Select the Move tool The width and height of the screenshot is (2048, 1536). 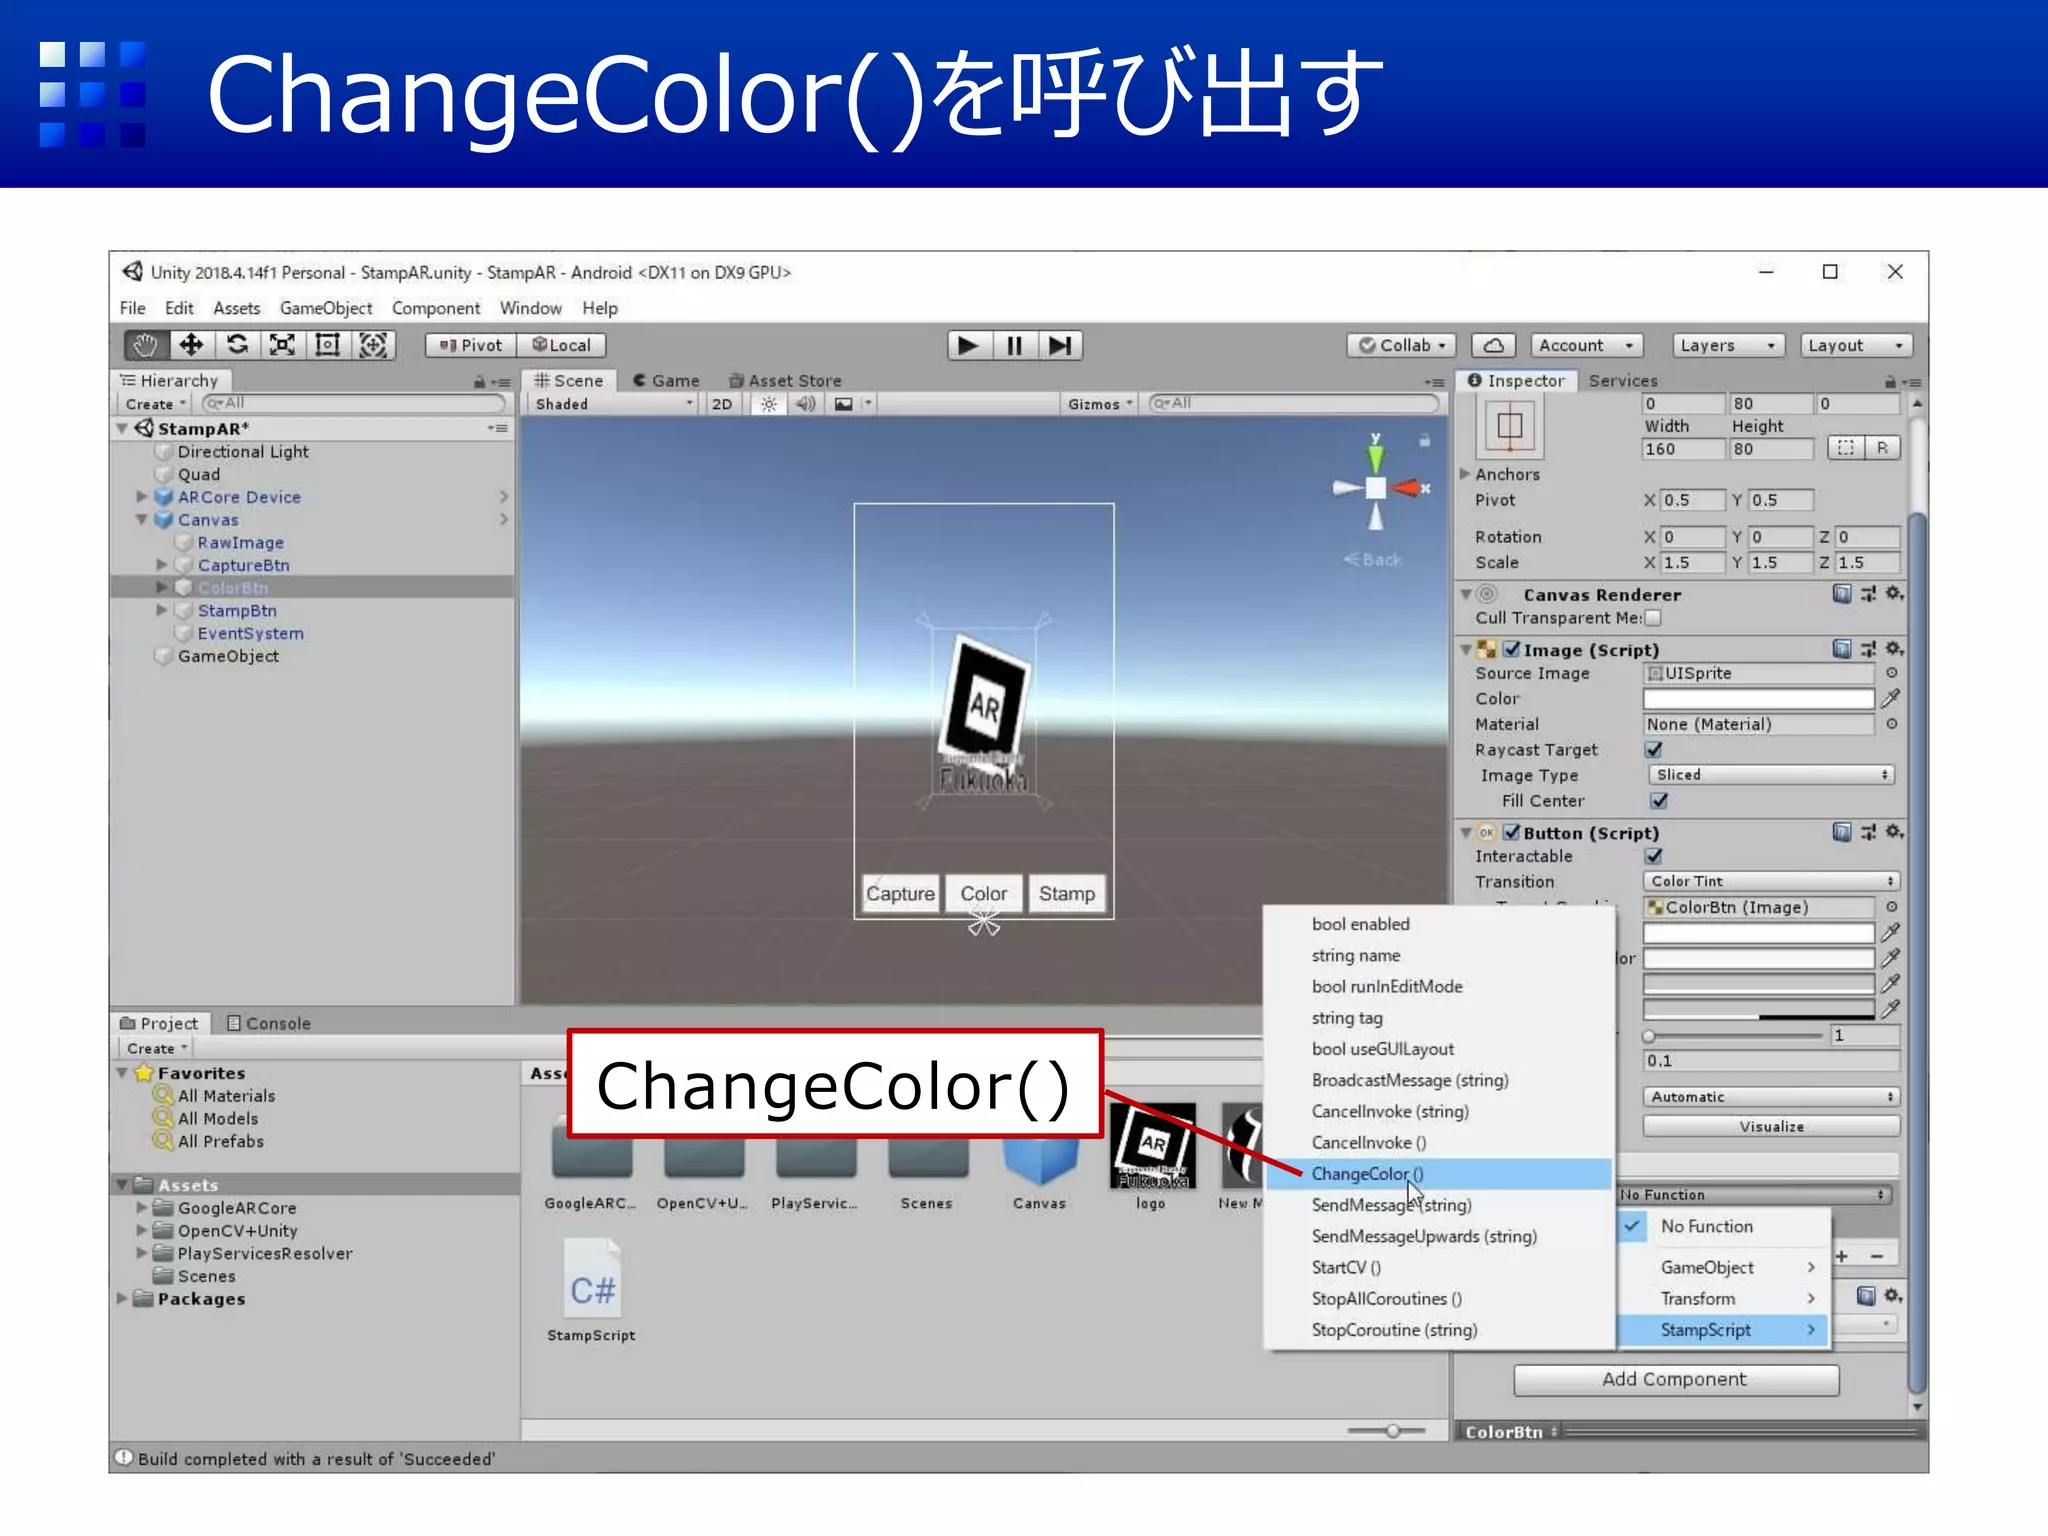click(x=191, y=345)
